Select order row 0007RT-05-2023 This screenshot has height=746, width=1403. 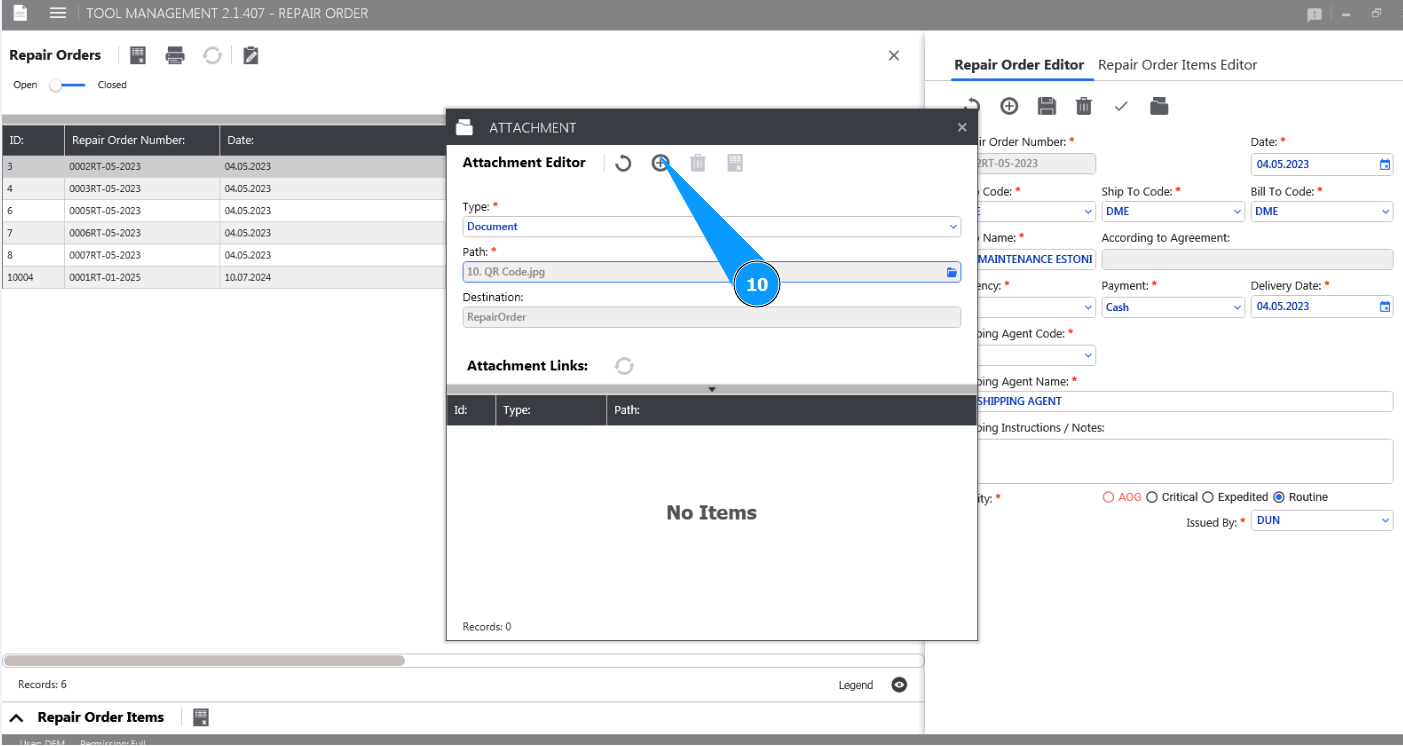pos(224,255)
